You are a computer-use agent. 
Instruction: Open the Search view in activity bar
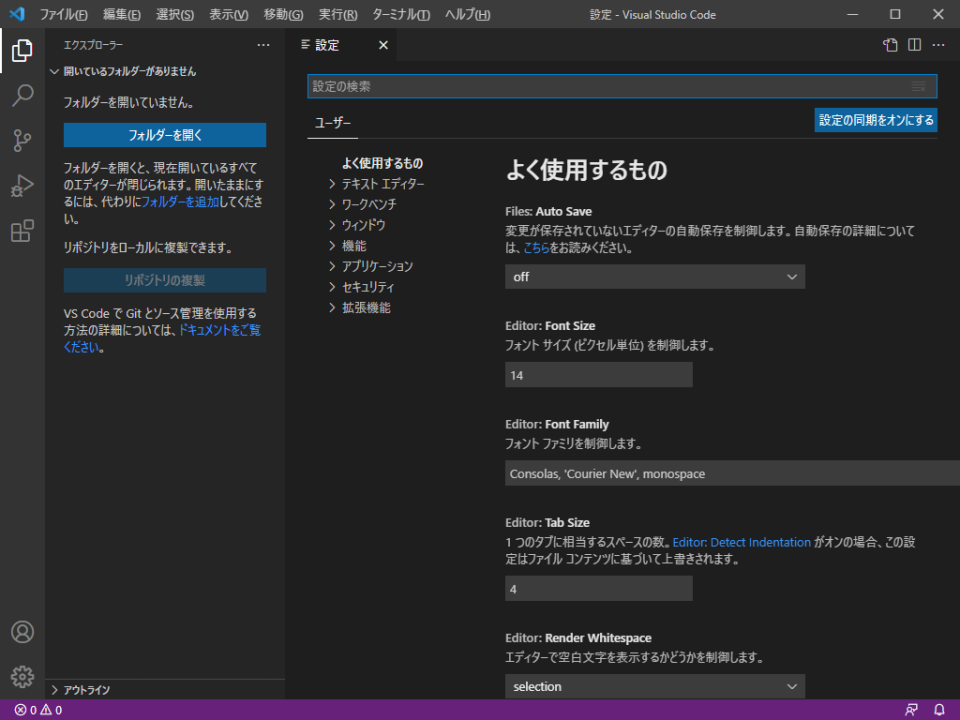22,96
